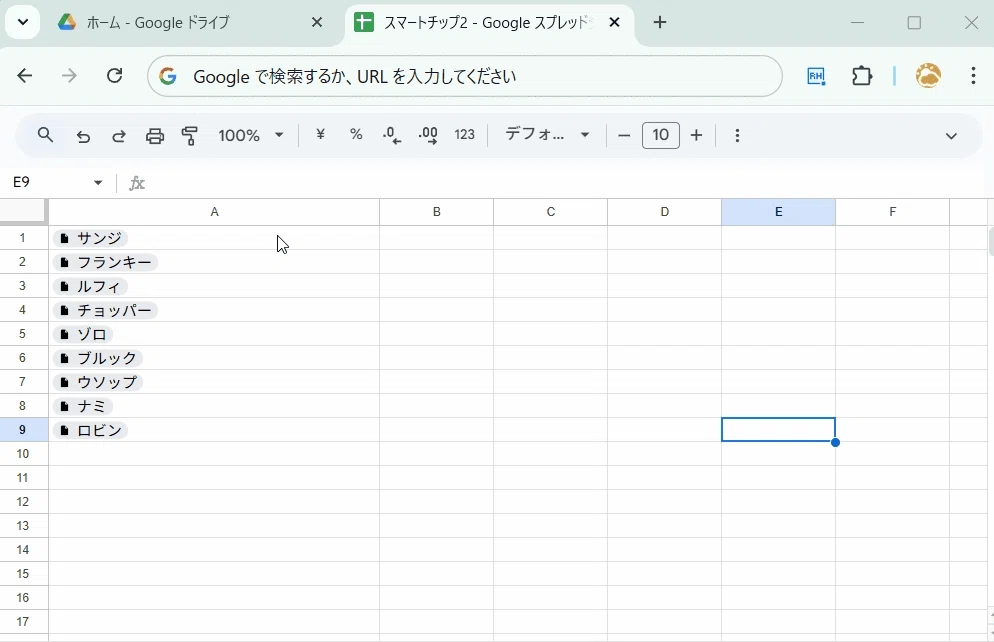Close the スマートチップ2 tab
Image resolution: width=994 pixels, height=642 pixels.
click(614, 23)
